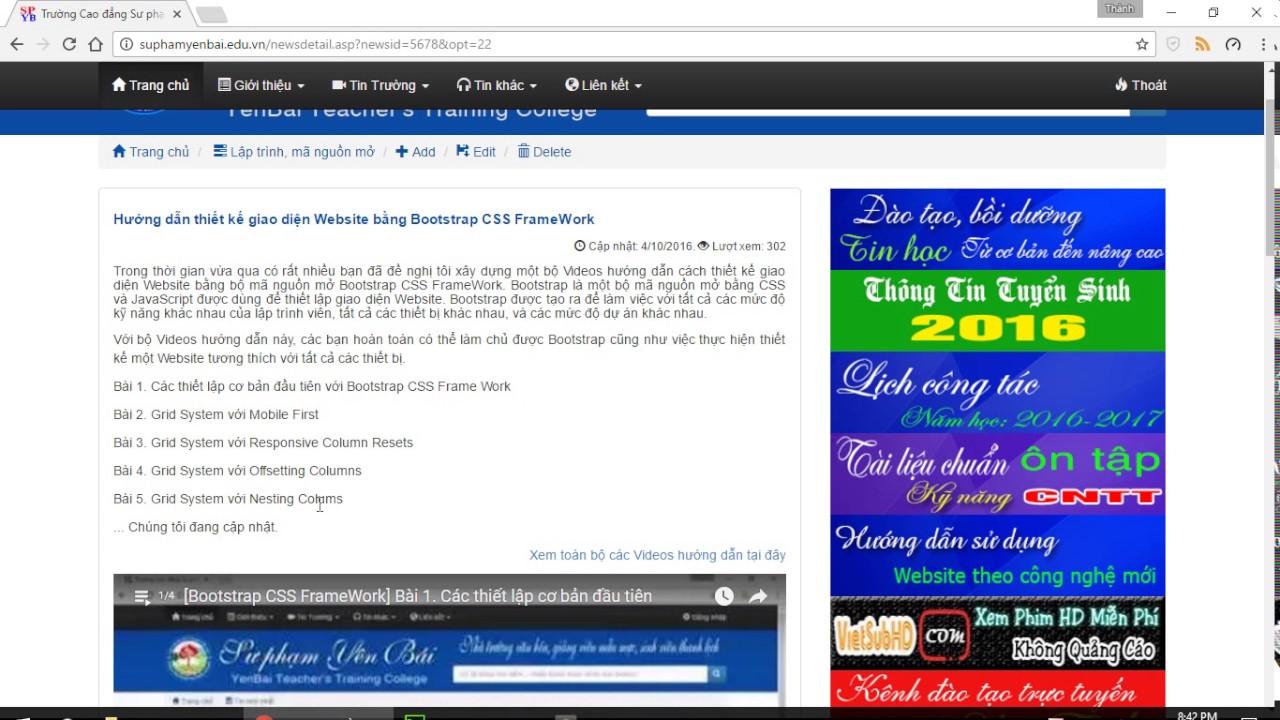
Task: Go to Trang chủ in navbar
Action: pyautogui.click(x=151, y=85)
